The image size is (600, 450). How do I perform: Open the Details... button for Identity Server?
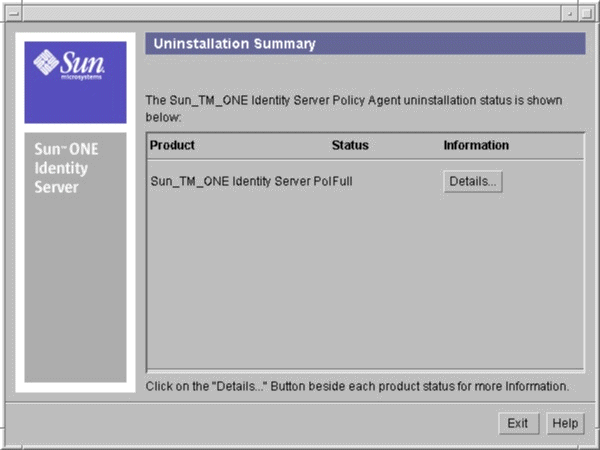click(473, 181)
